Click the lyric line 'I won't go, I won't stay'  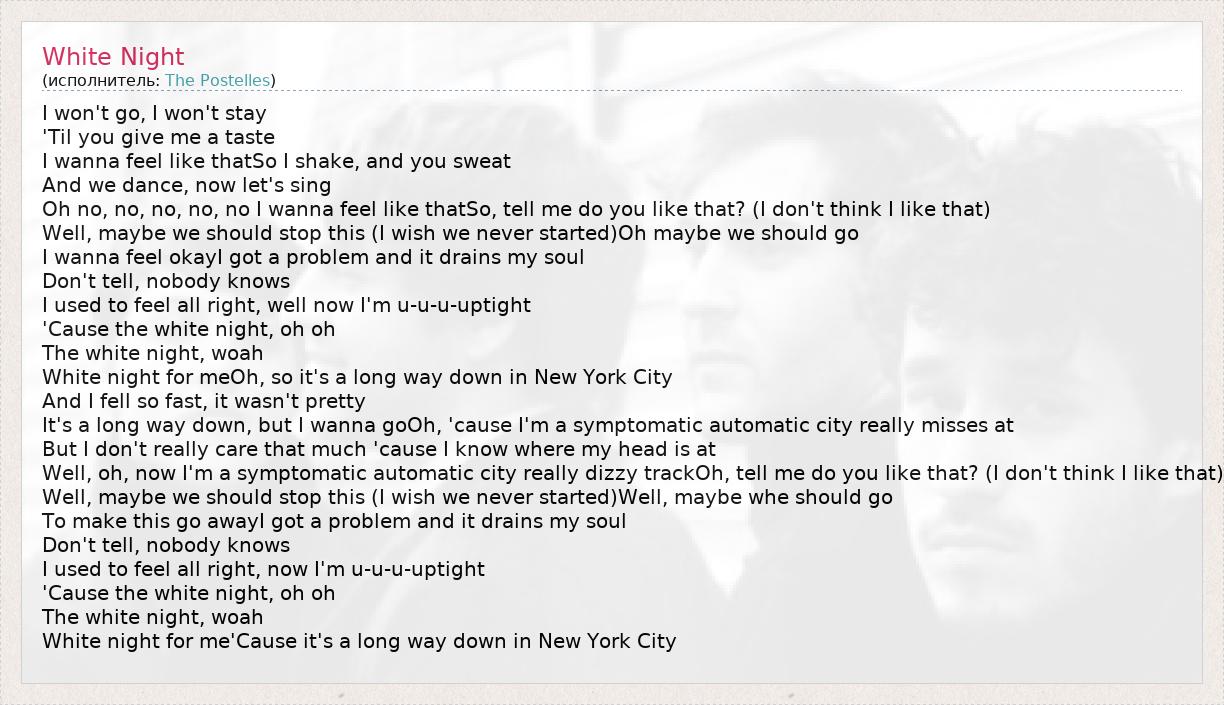coord(154,113)
